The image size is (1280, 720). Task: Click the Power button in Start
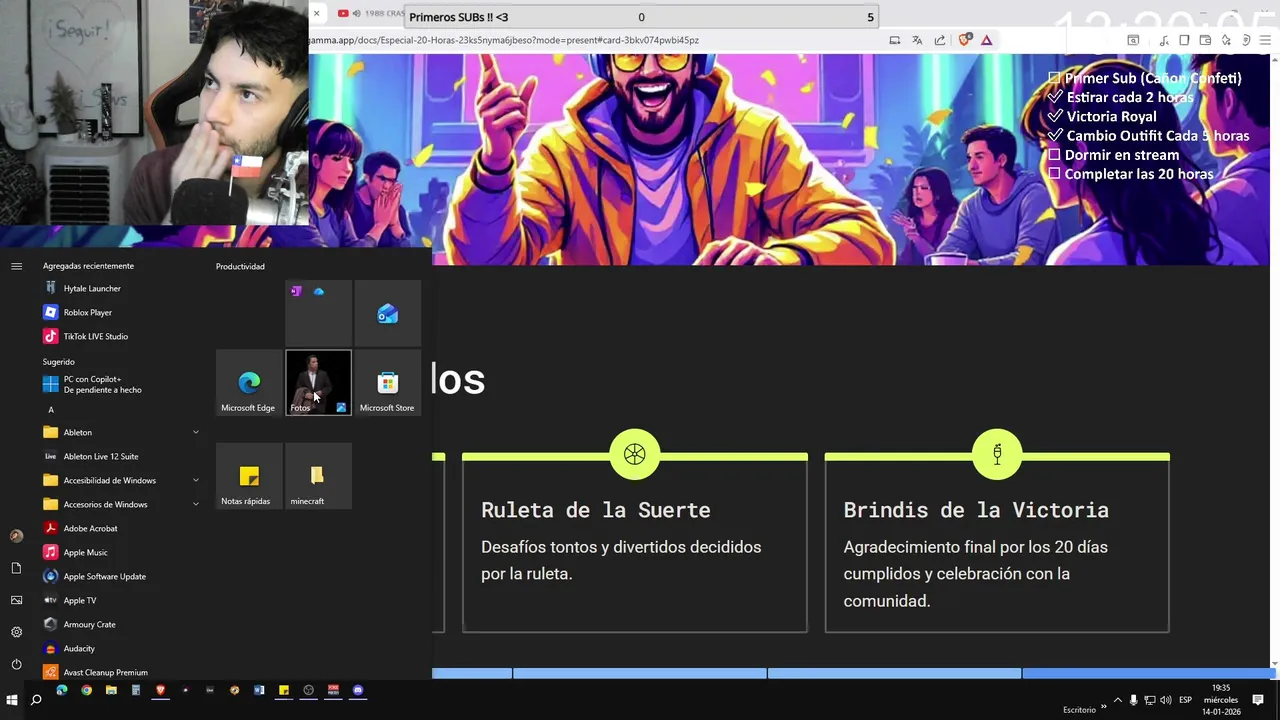[16, 664]
